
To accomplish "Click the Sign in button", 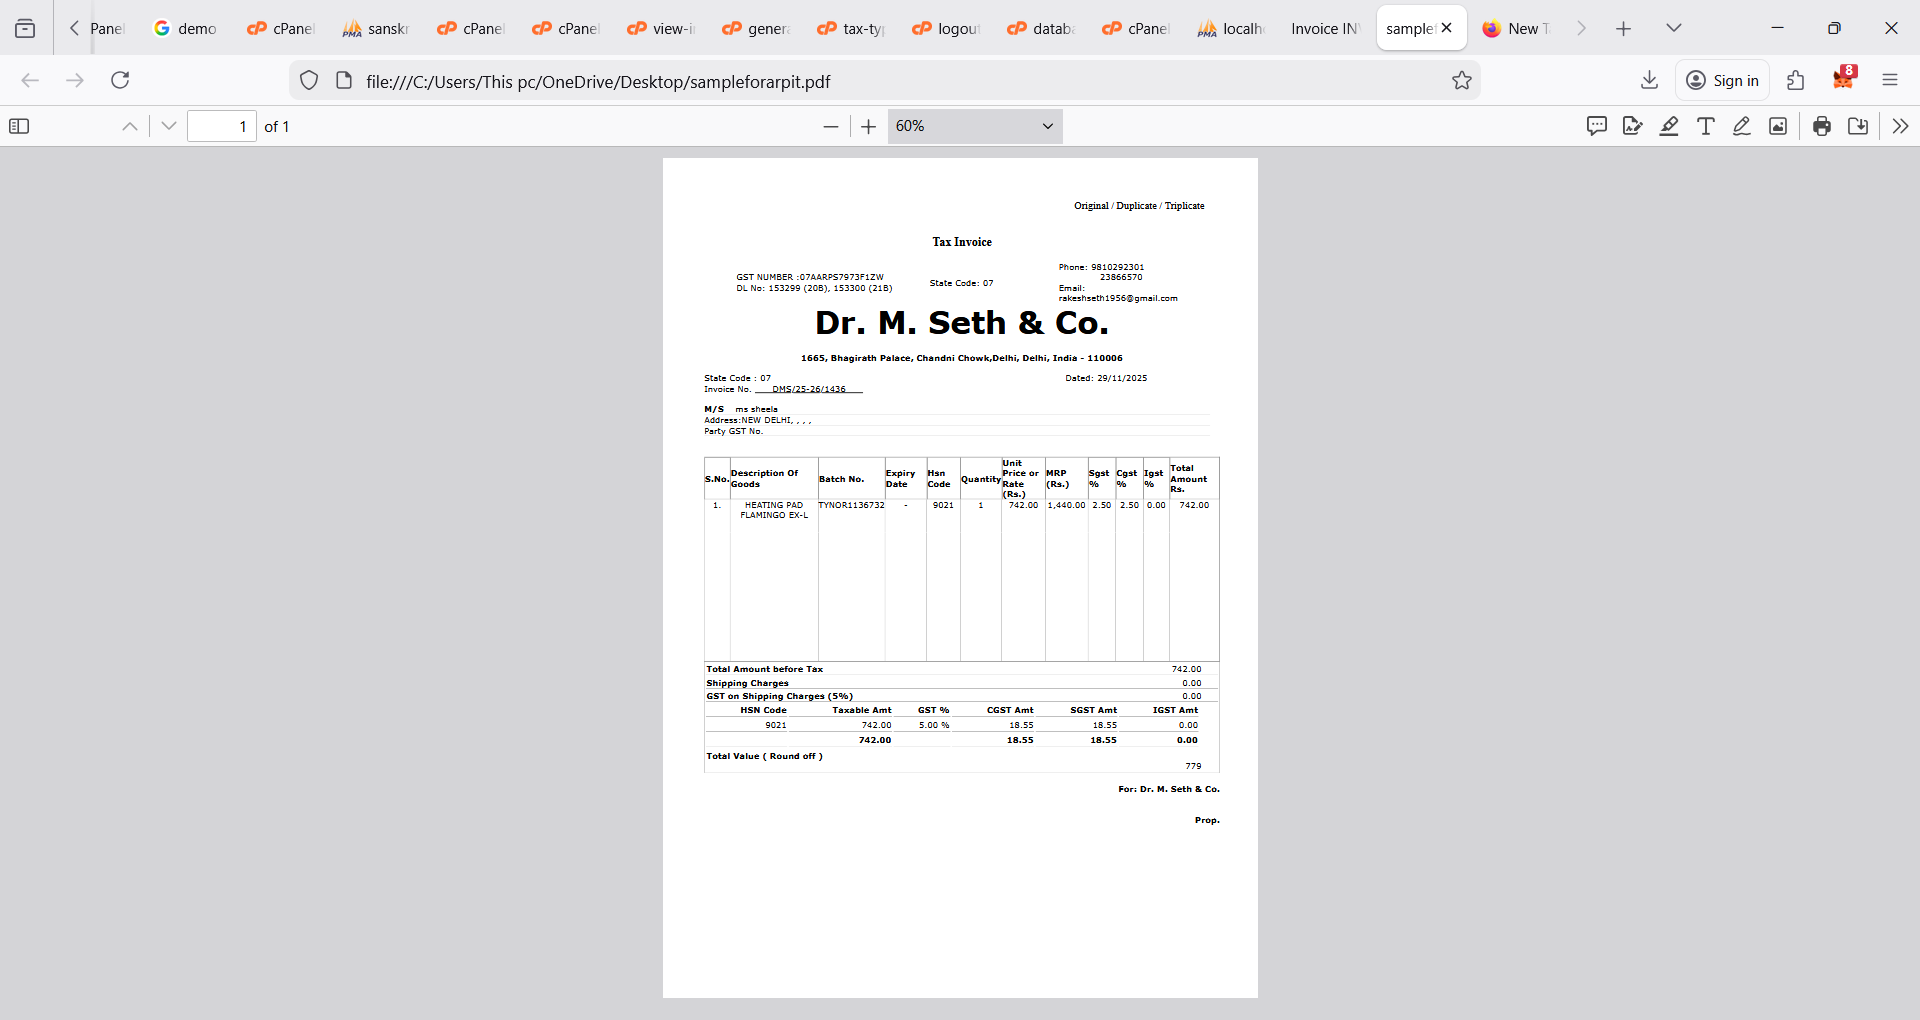I will click(1722, 81).
